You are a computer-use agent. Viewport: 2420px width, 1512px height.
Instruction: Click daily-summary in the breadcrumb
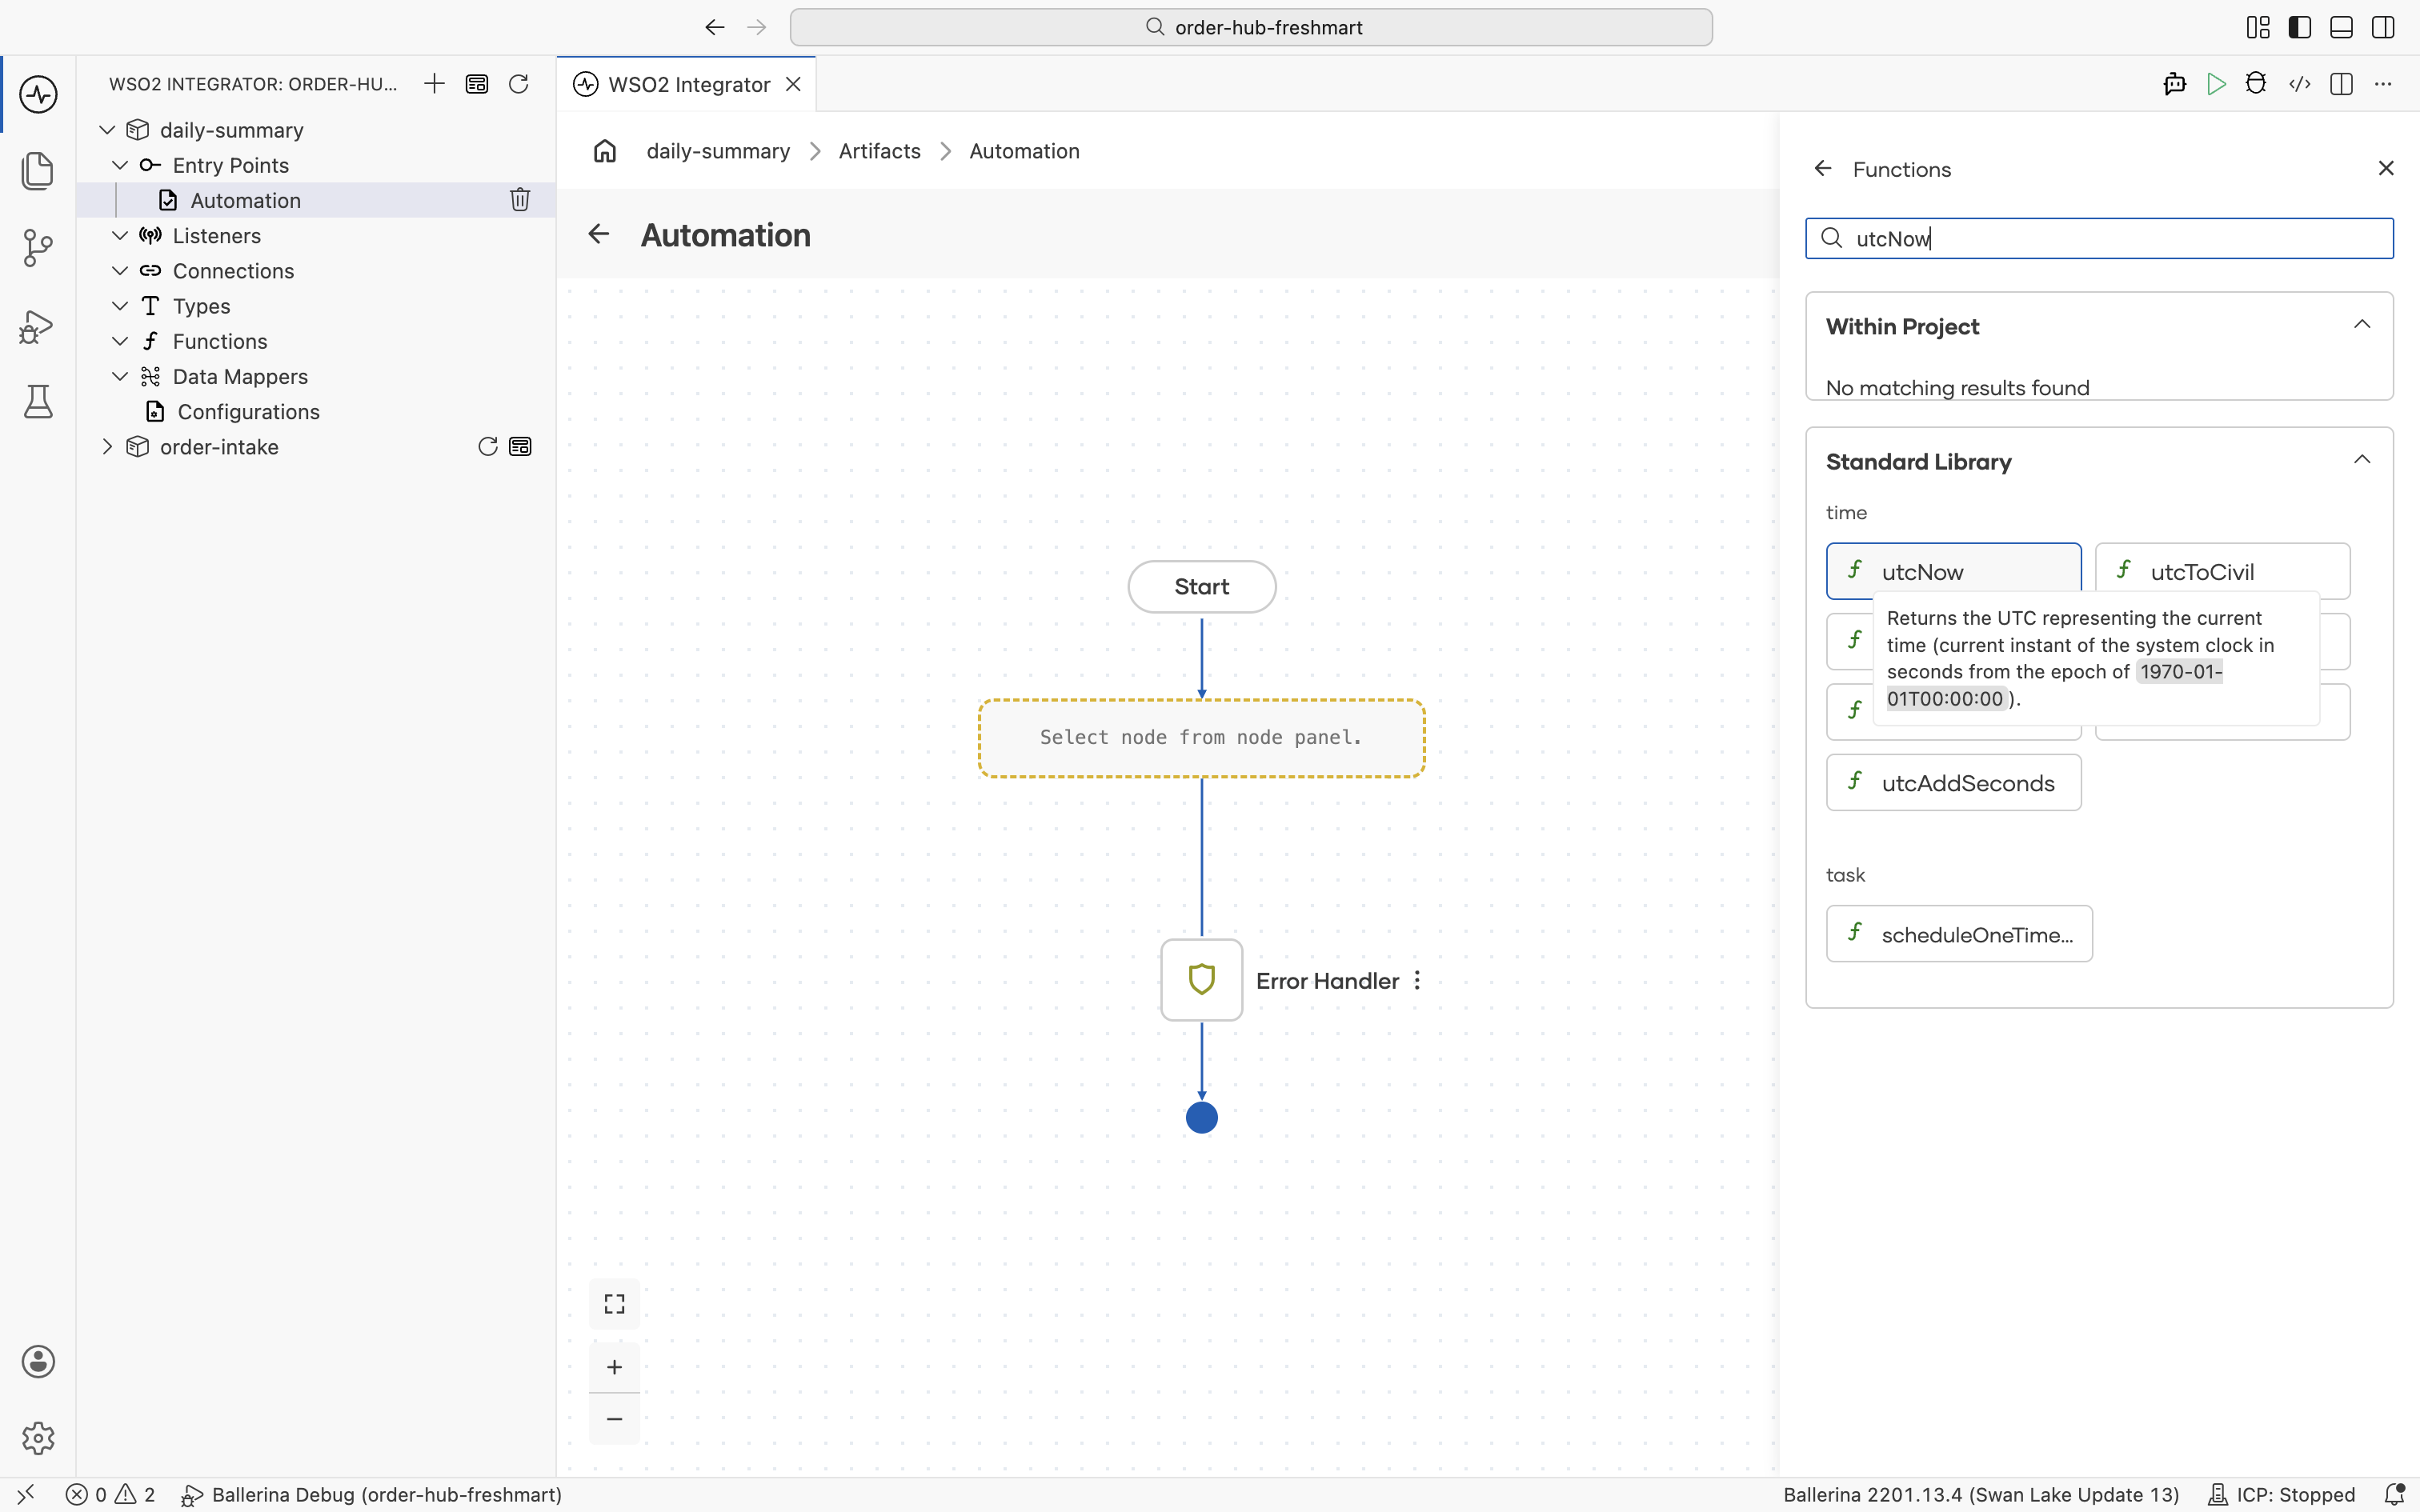click(x=718, y=151)
